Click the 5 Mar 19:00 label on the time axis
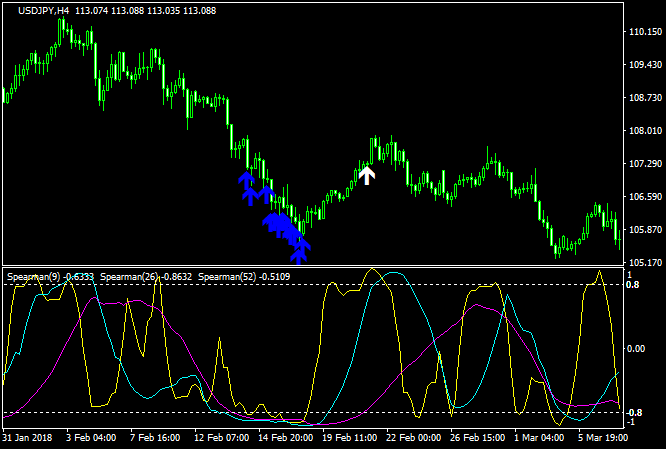 pyautogui.click(x=603, y=438)
